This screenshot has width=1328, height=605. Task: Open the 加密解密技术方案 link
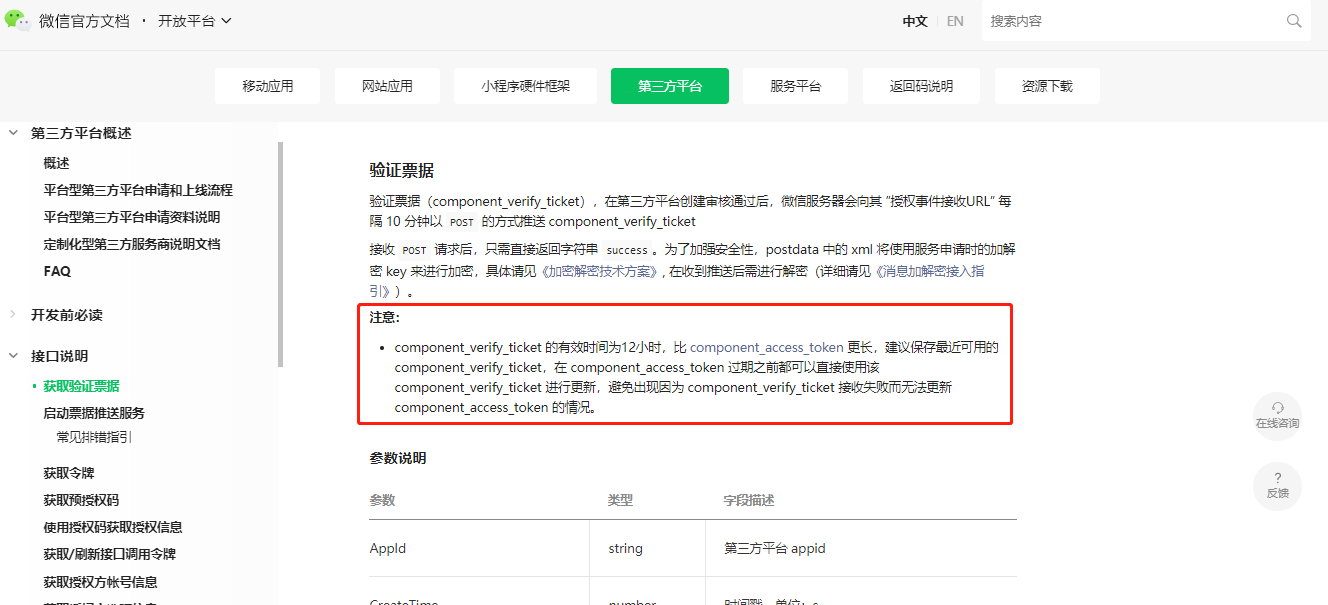tap(599, 271)
